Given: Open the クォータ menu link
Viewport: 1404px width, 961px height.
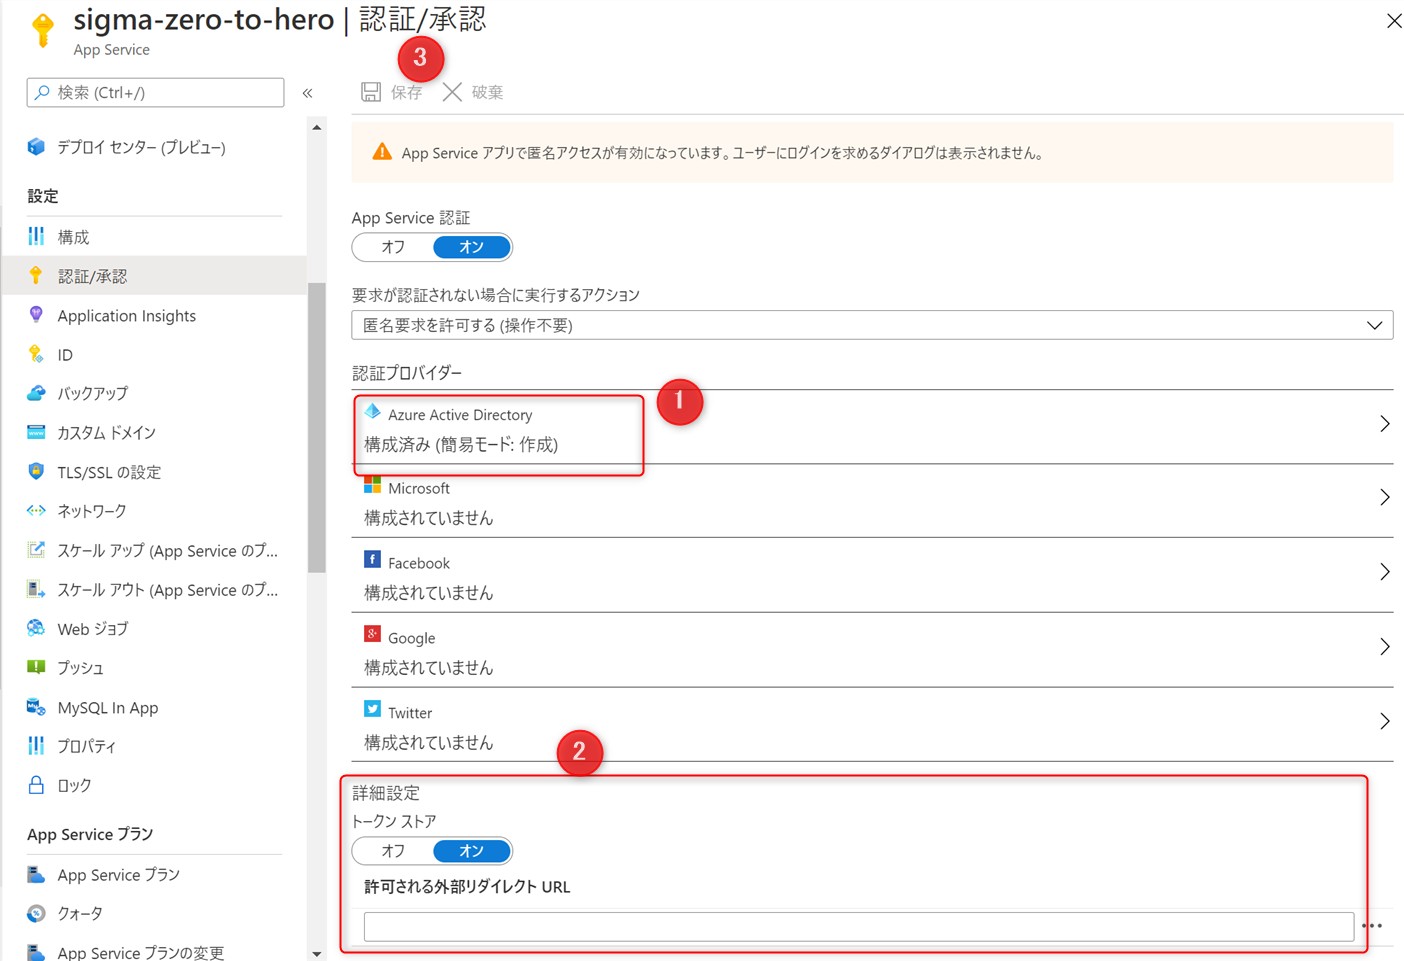Looking at the screenshot, I should pyautogui.click(x=80, y=913).
